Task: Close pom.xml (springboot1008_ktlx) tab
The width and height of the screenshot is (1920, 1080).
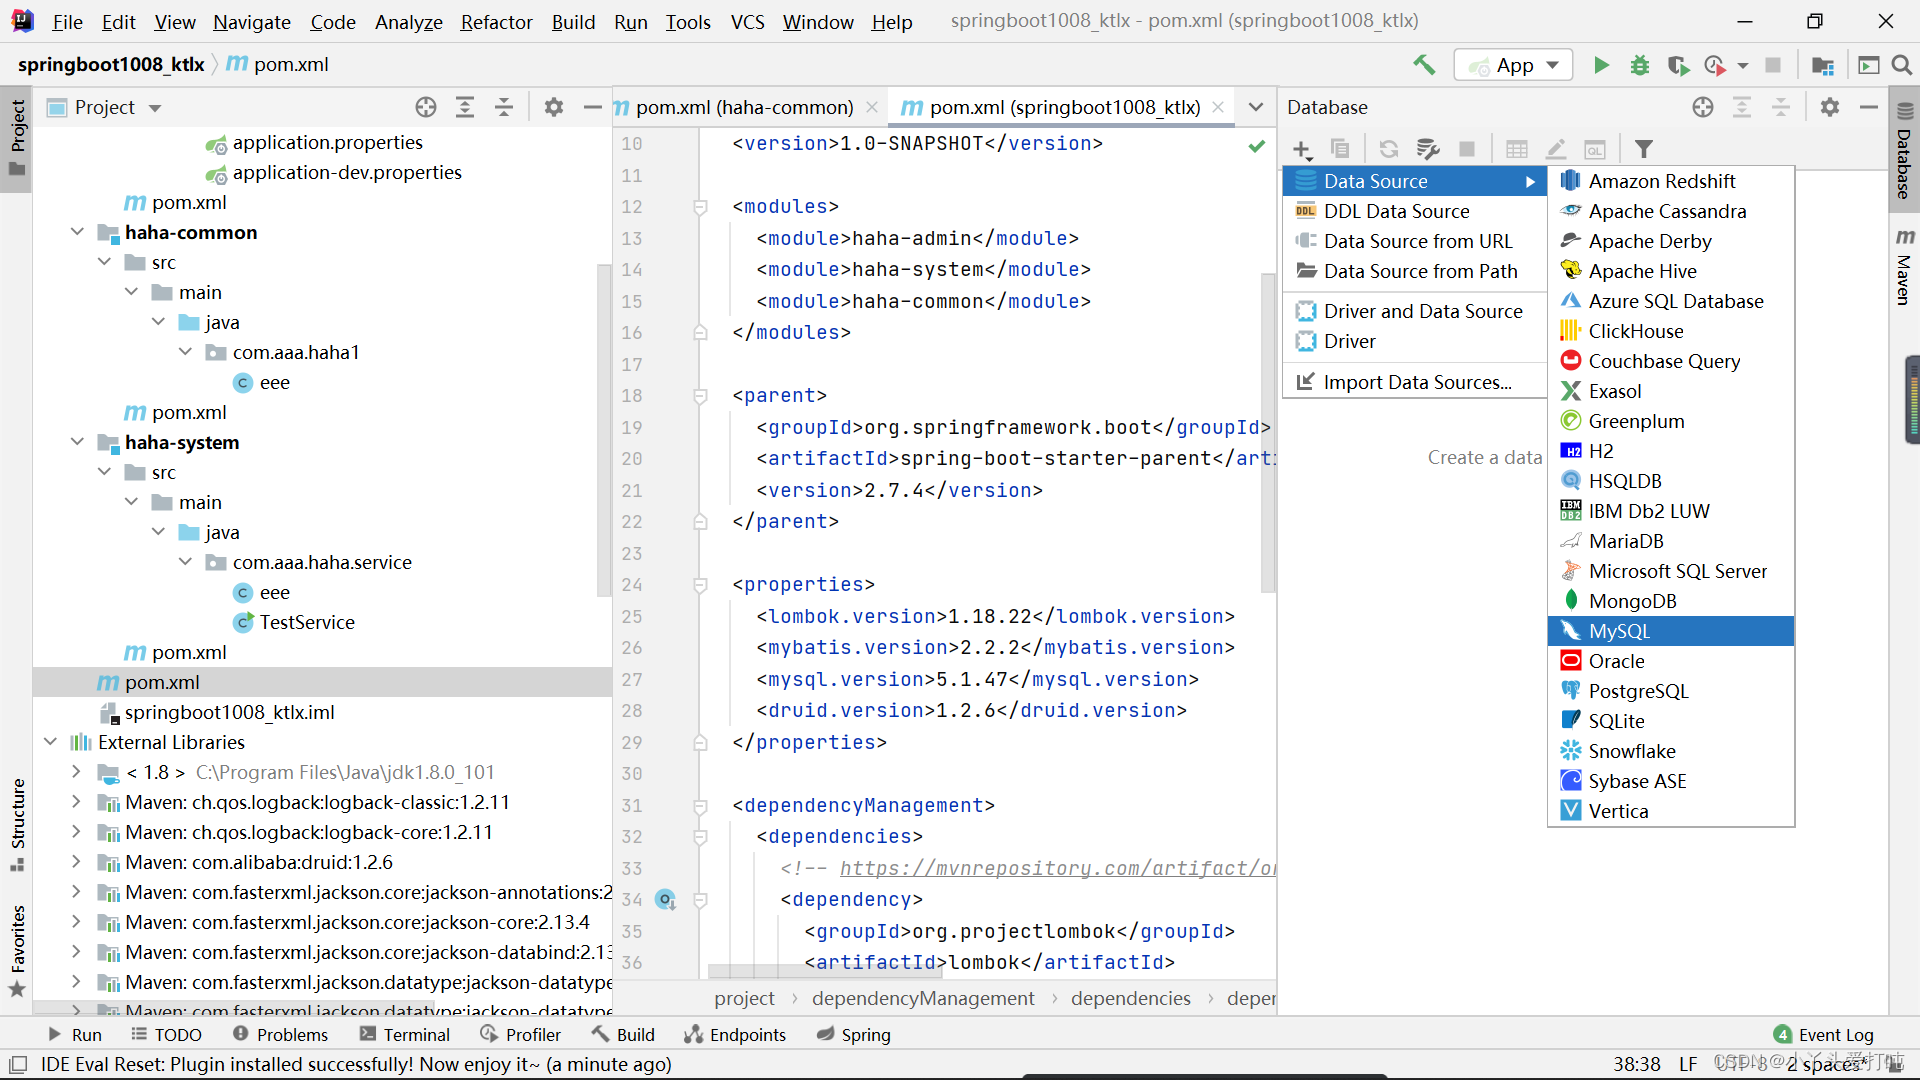Action: (1218, 107)
